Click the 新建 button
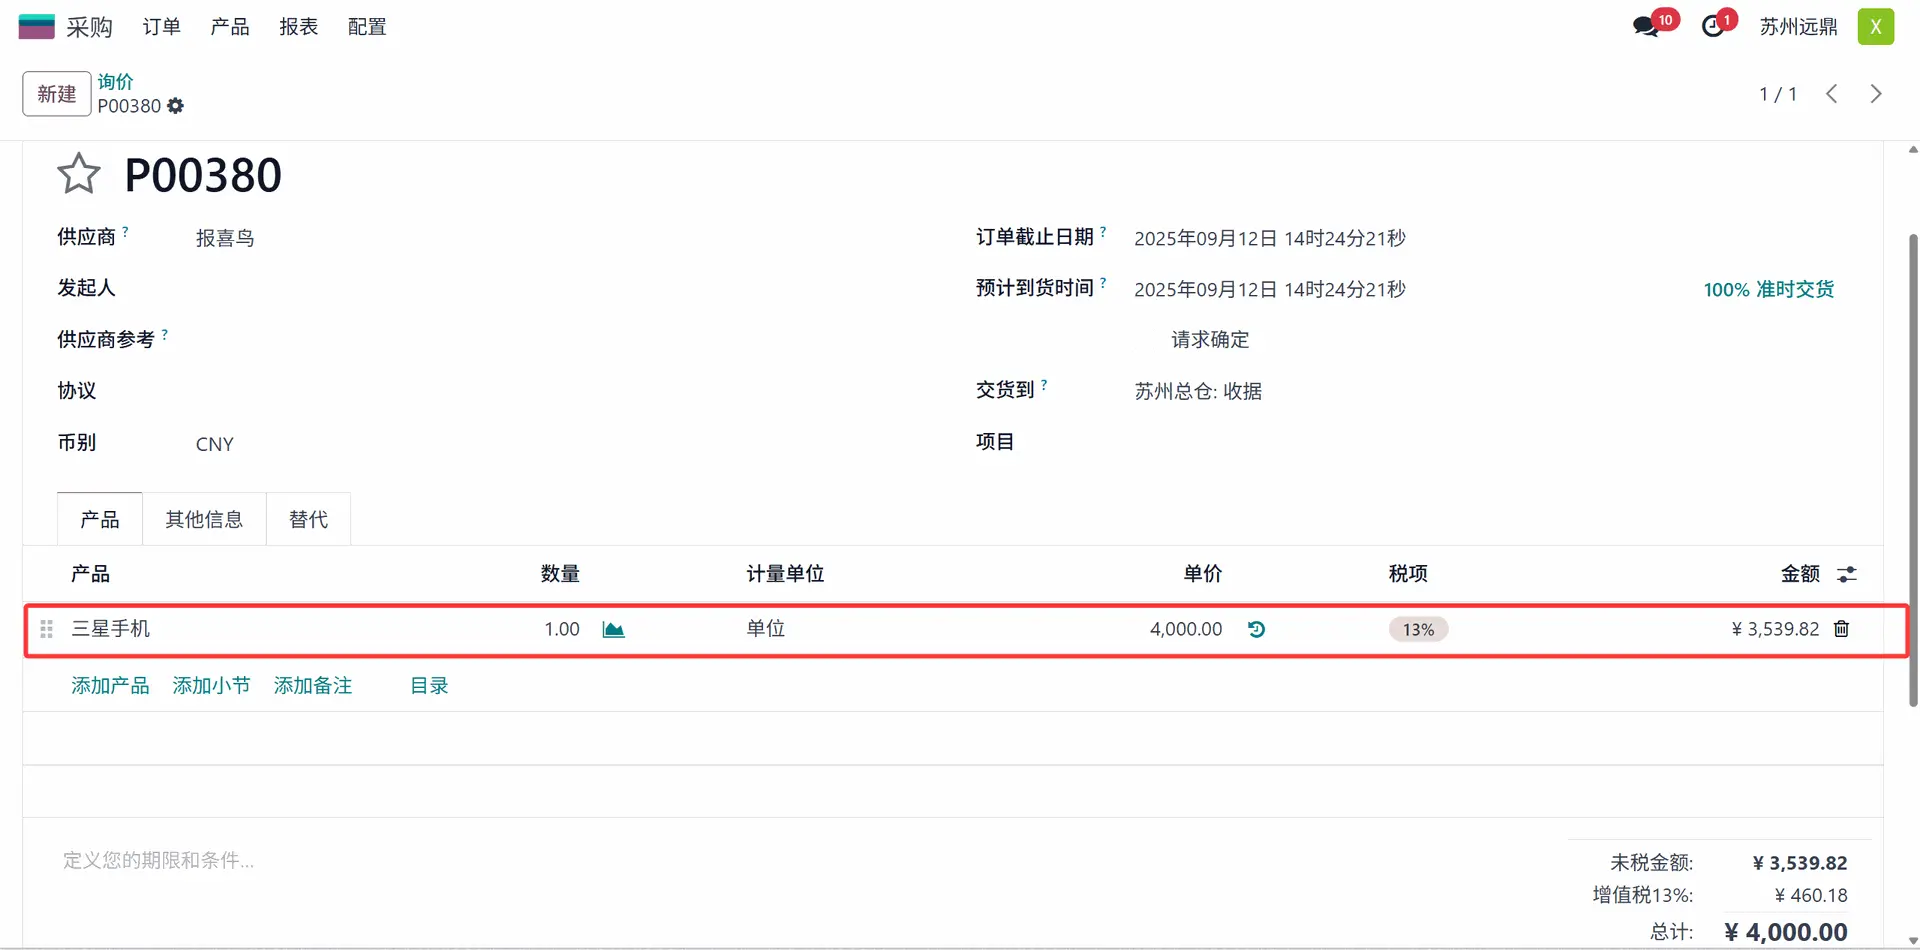This screenshot has width=1920, height=950. coord(57,94)
